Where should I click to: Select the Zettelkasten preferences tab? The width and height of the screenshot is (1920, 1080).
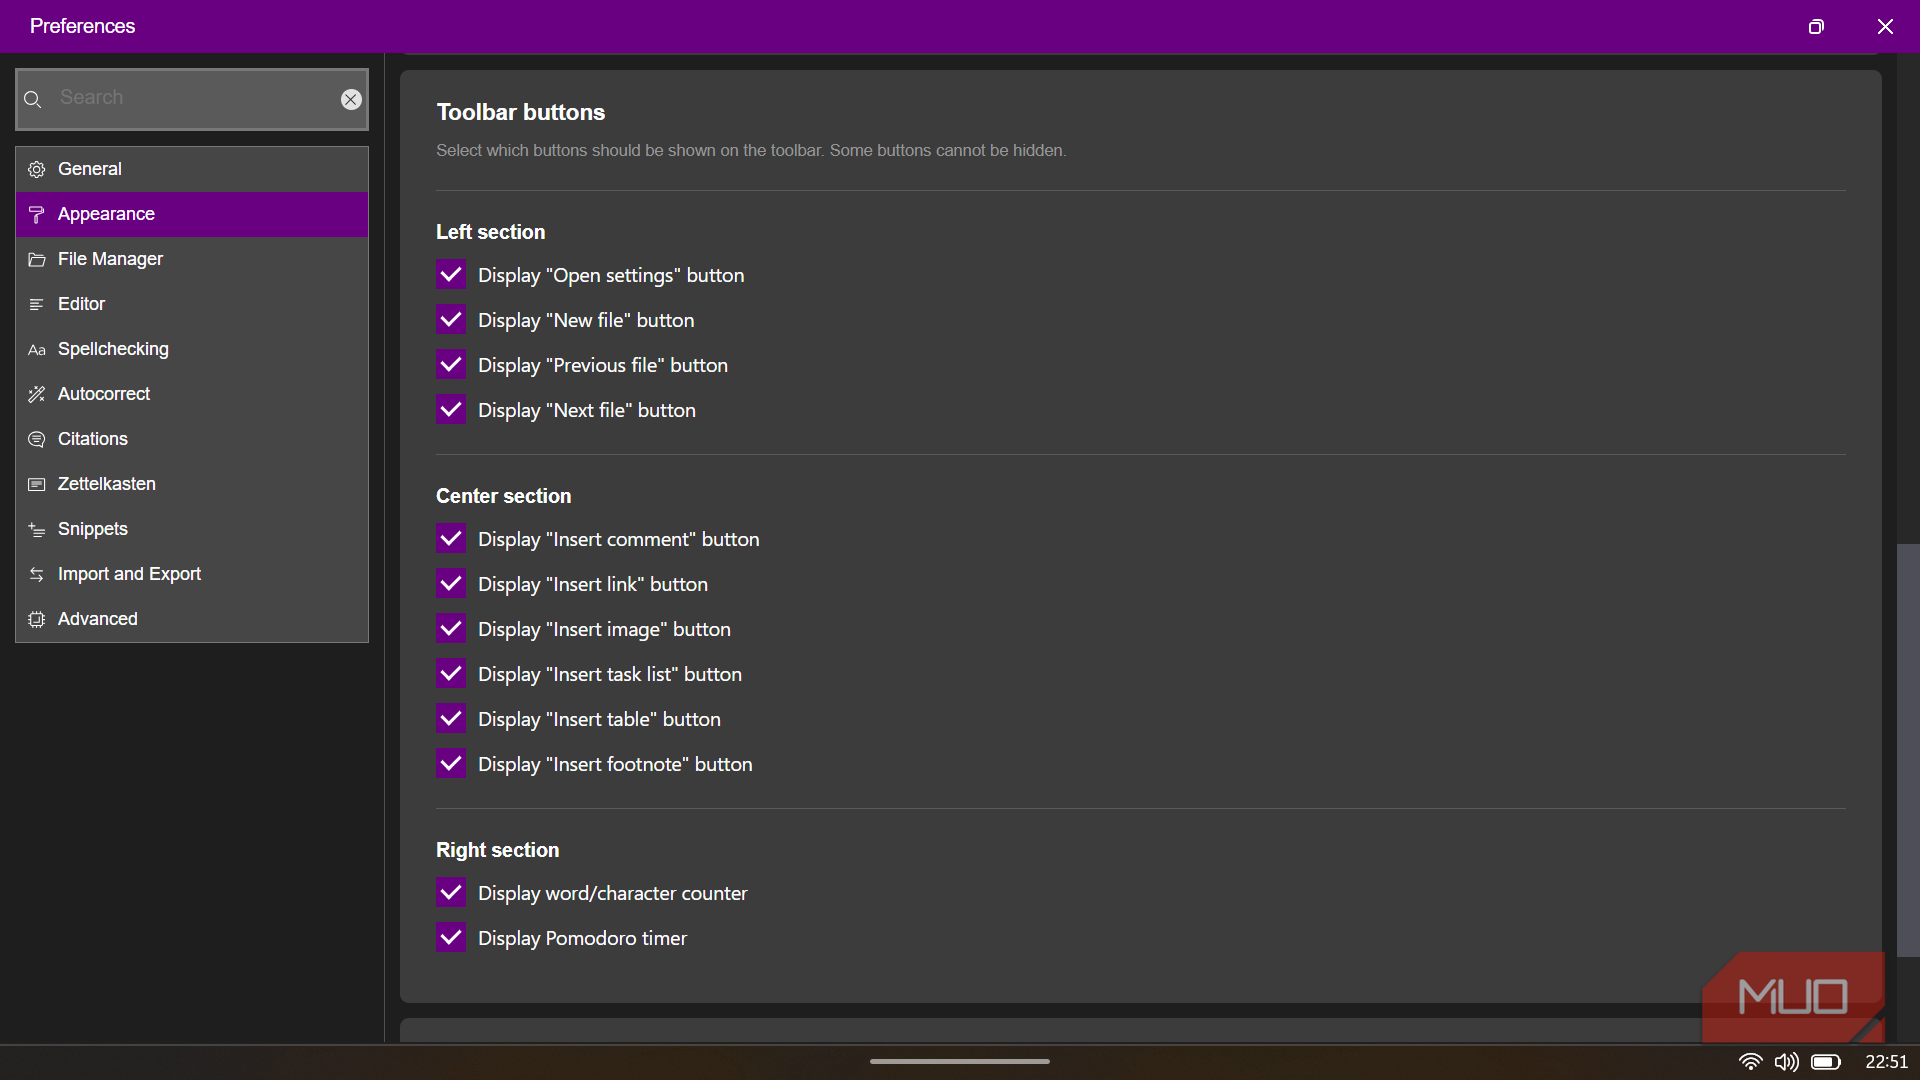tap(192, 485)
